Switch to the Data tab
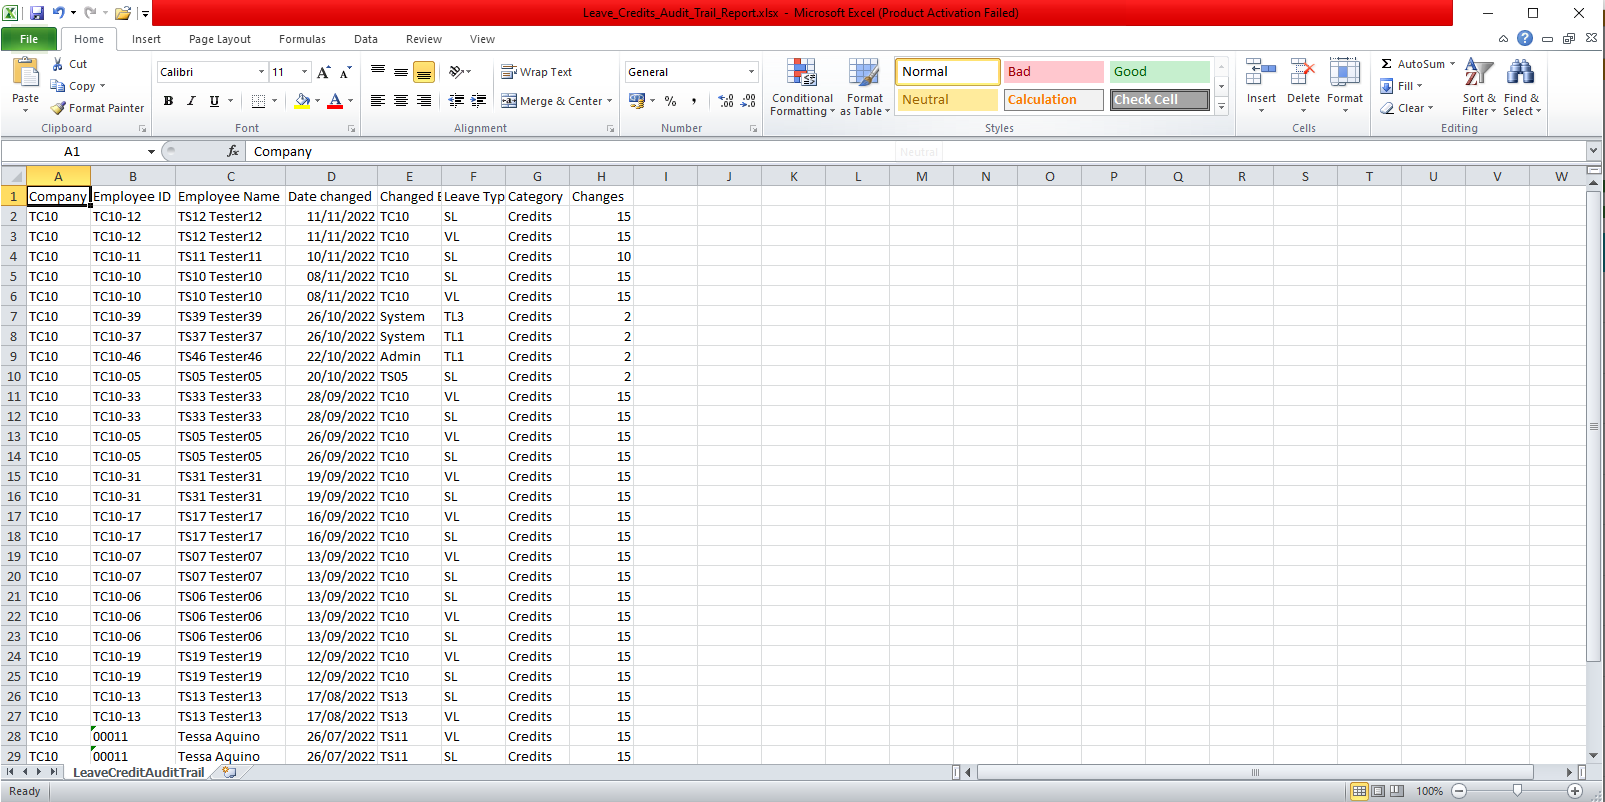Image resolution: width=1605 pixels, height=802 pixels. tap(366, 39)
